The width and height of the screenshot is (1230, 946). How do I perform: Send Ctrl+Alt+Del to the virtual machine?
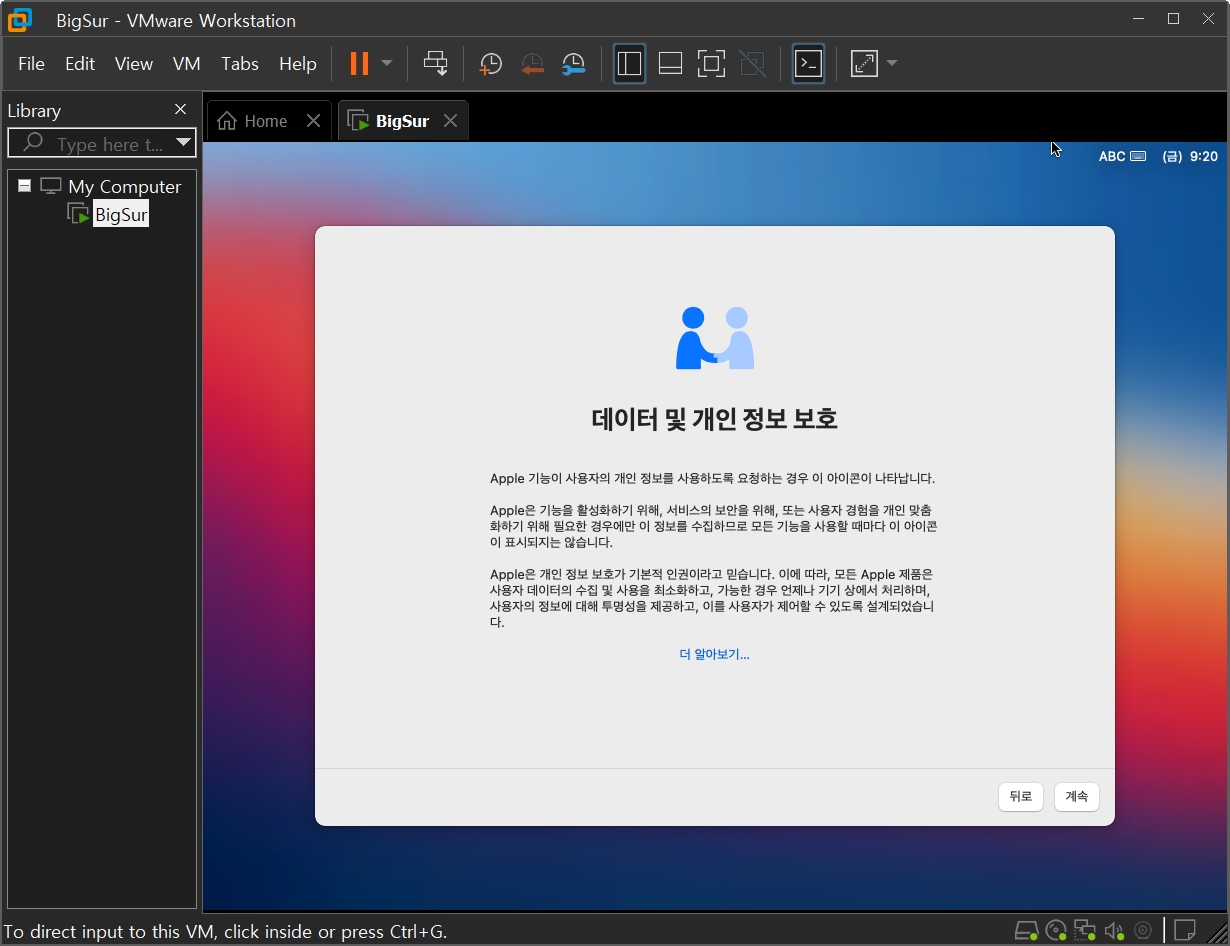click(436, 63)
